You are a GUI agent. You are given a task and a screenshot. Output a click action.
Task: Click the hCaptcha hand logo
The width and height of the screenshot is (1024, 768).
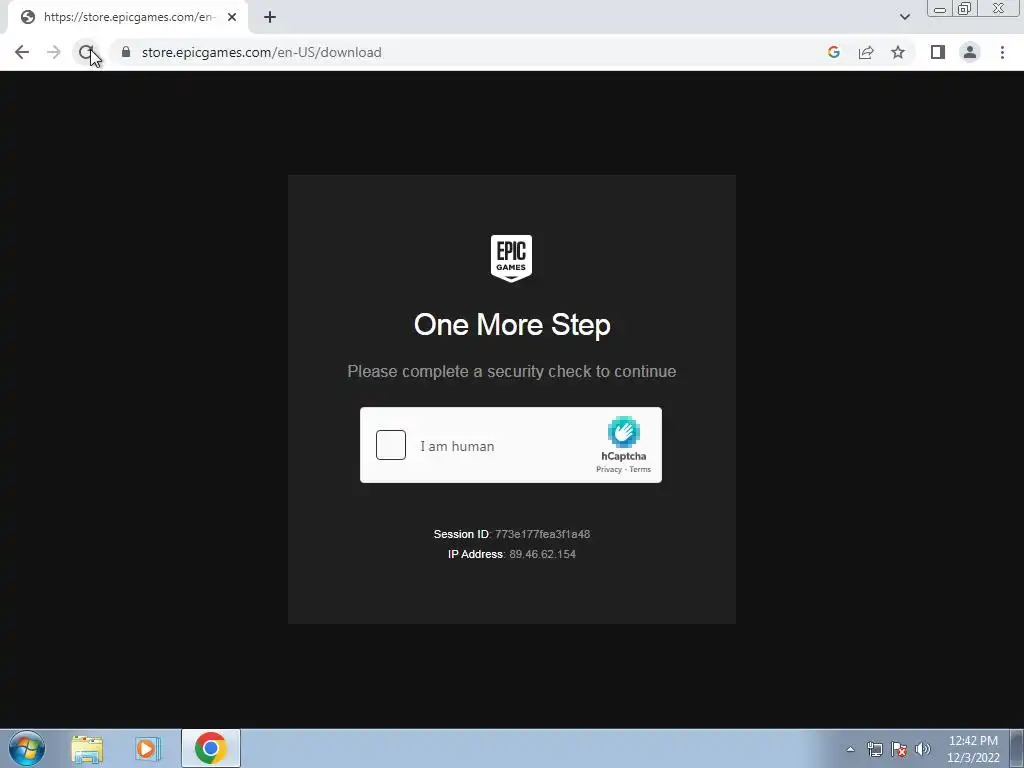pos(624,432)
